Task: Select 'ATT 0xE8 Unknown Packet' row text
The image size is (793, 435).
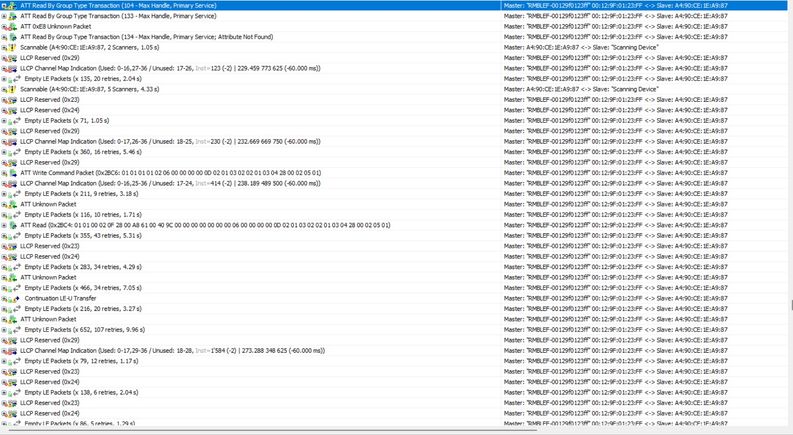Action: tap(56, 27)
